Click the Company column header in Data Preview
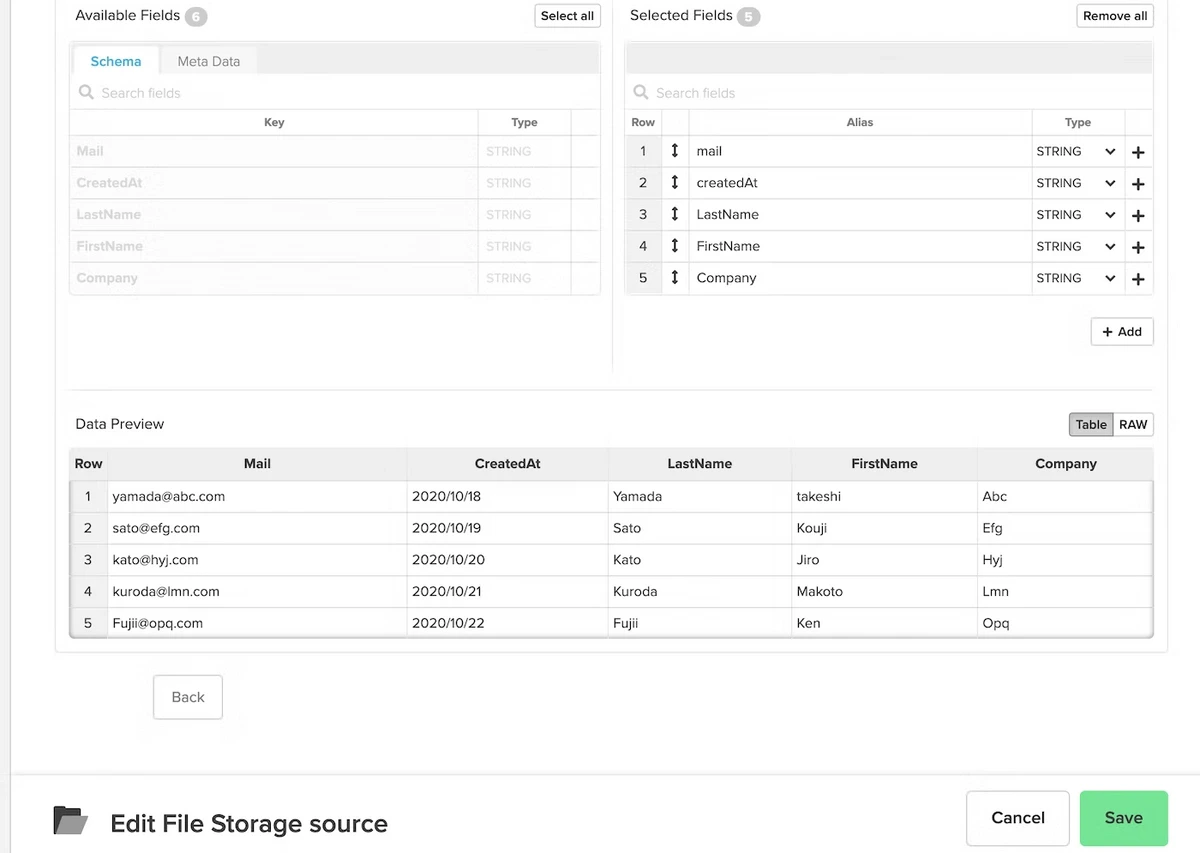 (x=1066, y=464)
